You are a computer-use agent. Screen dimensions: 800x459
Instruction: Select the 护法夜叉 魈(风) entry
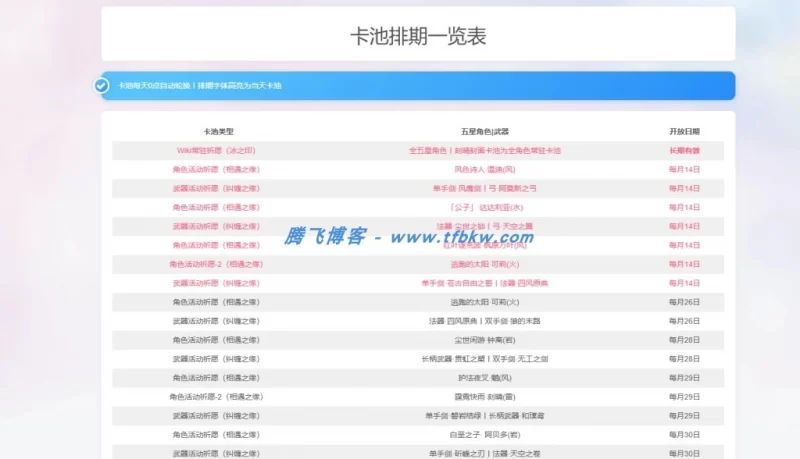coord(484,378)
